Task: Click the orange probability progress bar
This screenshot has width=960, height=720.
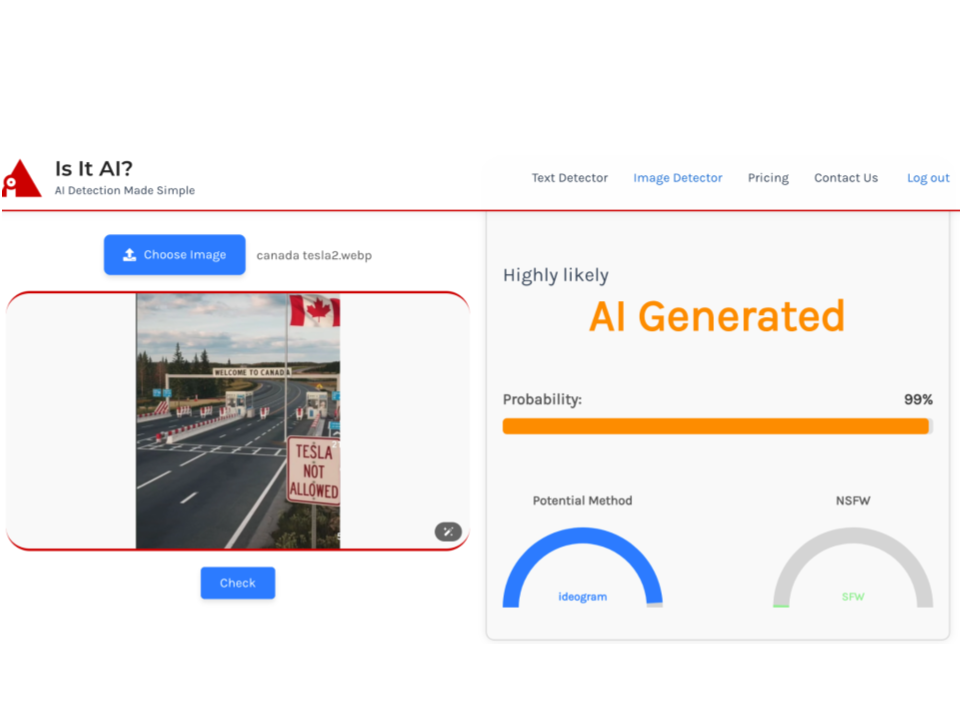Action: 716,426
